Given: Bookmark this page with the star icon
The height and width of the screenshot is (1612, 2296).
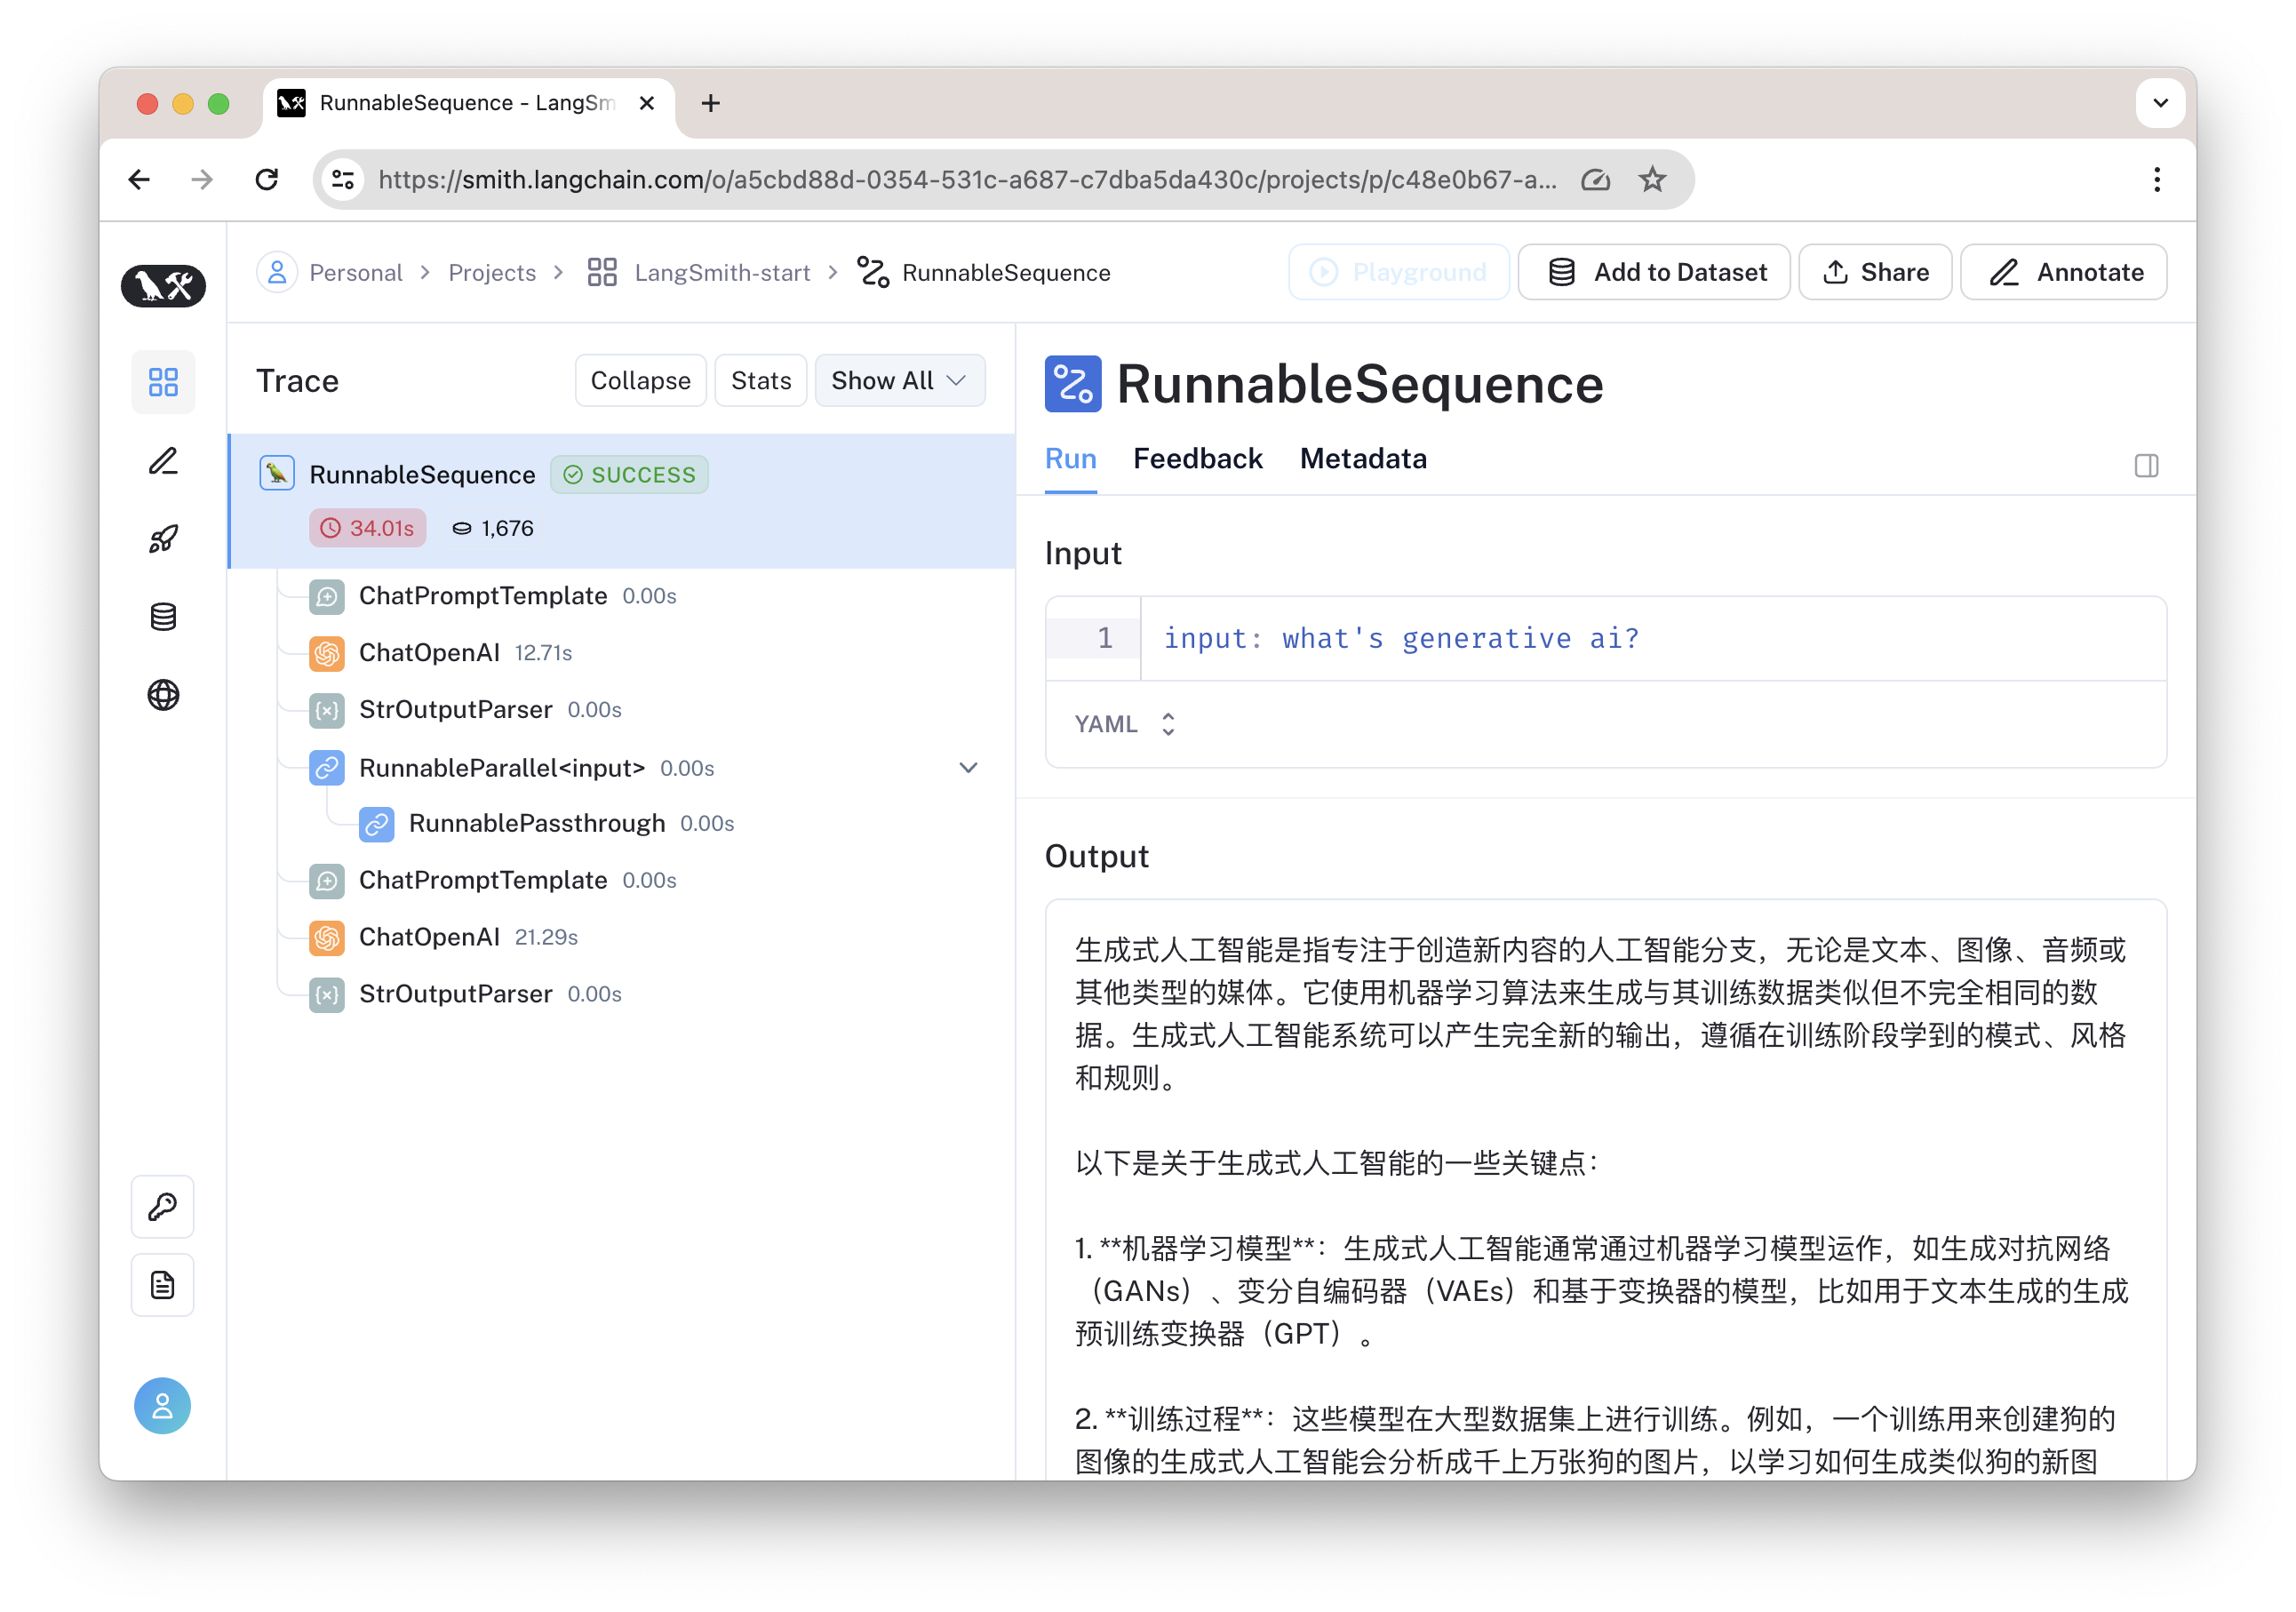Looking at the screenshot, I should (1652, 180).
